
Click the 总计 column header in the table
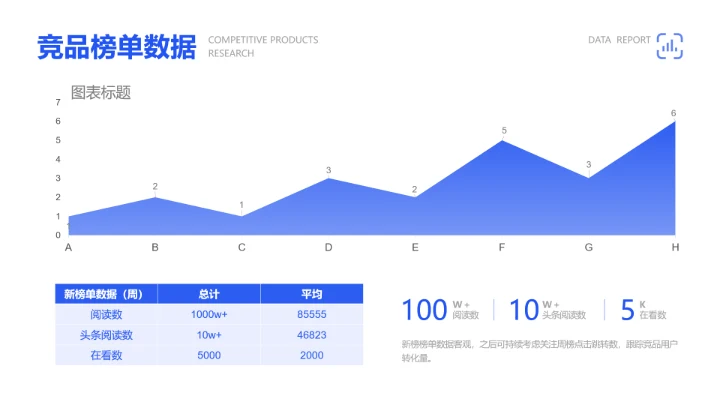[209, 294]
